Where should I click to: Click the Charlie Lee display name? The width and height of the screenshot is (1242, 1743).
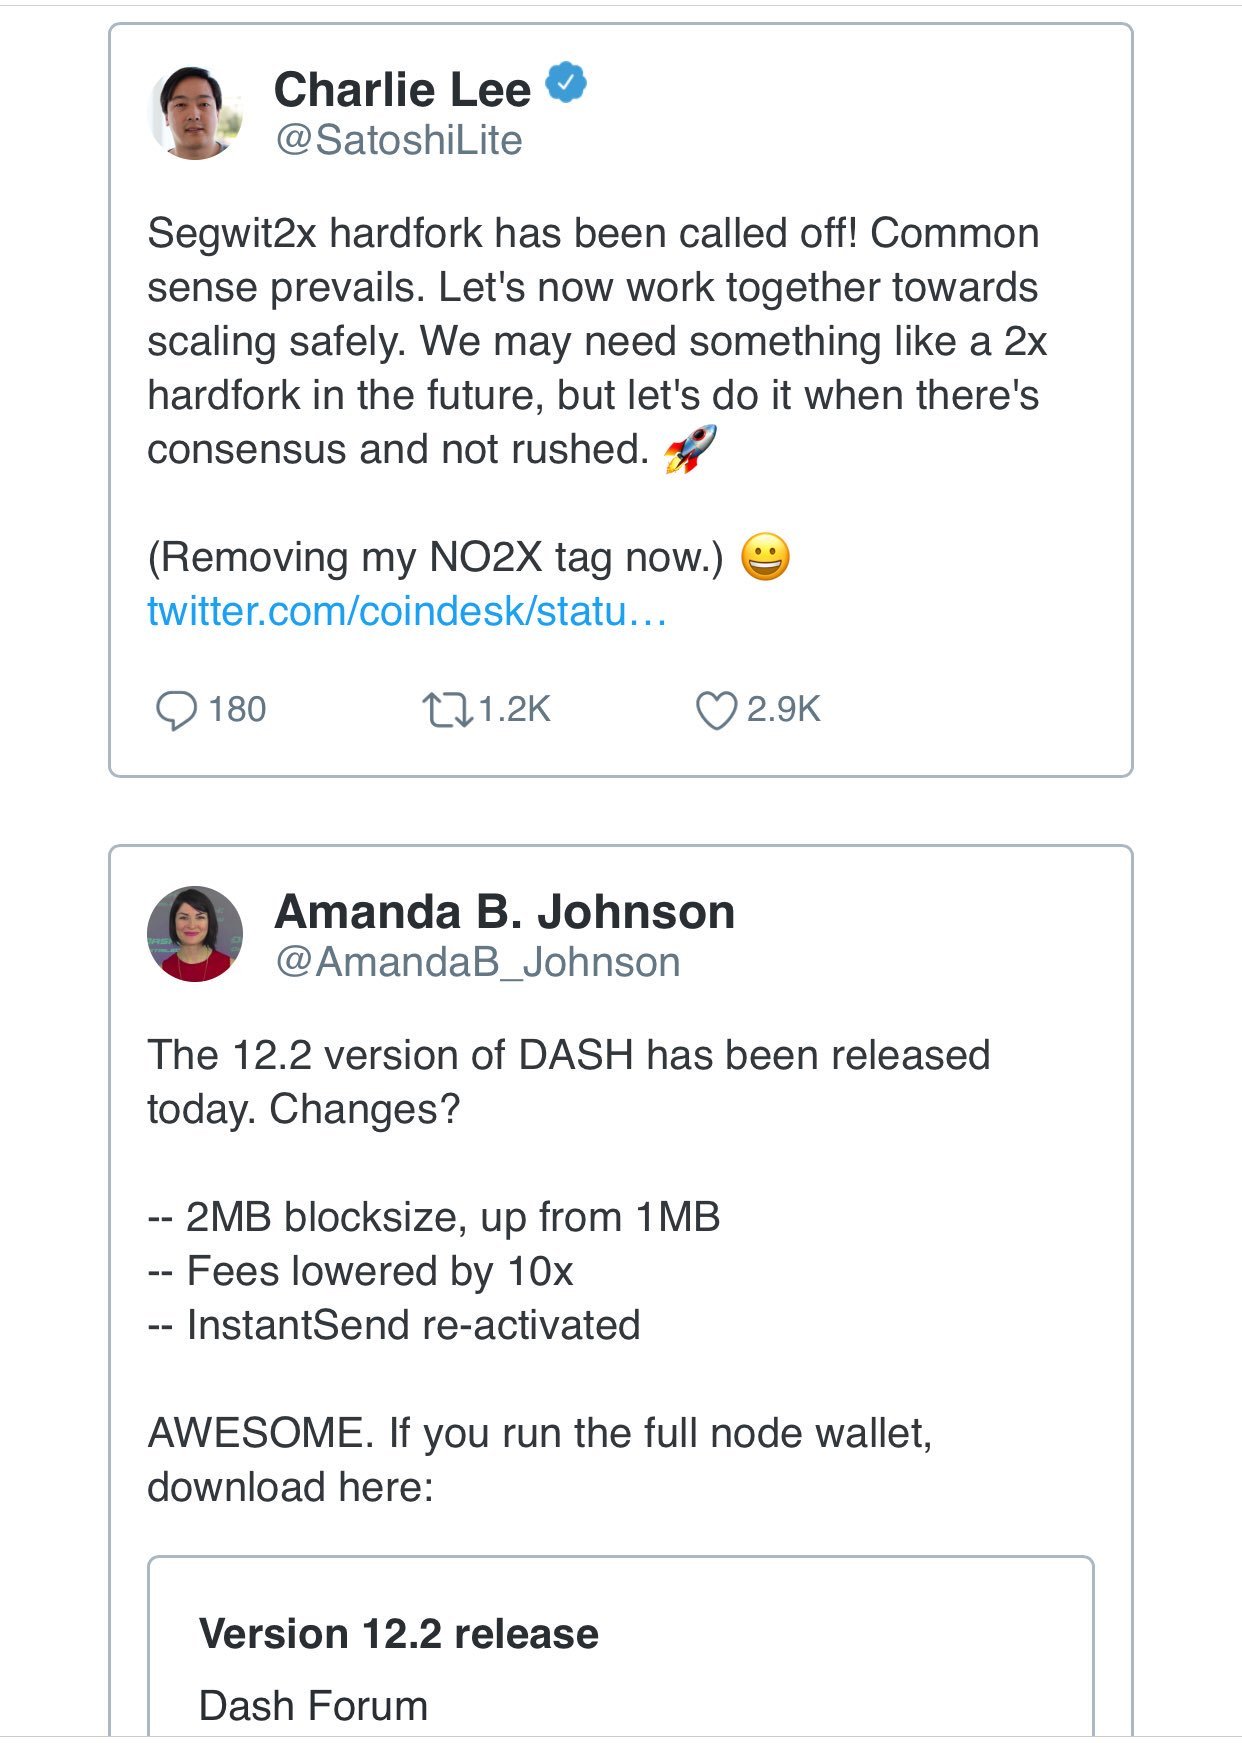(402, 90)
